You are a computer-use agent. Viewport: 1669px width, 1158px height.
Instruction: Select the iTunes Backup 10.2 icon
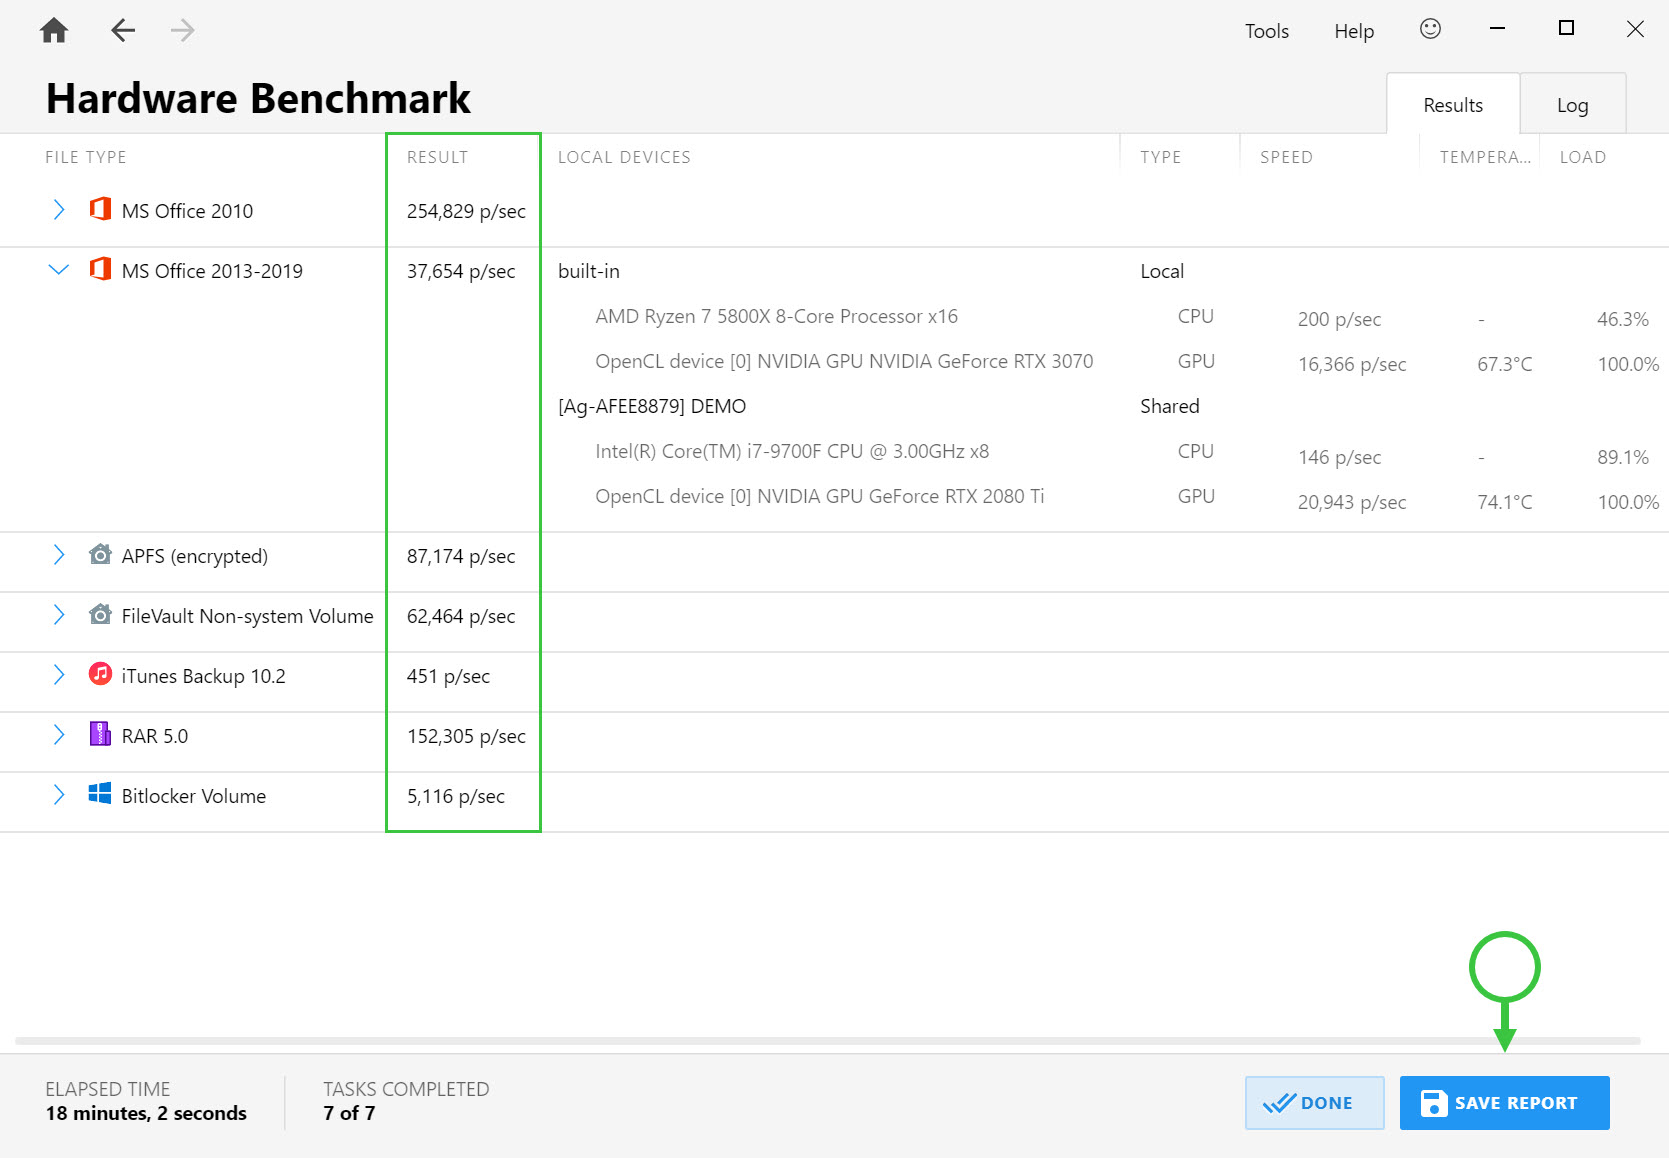(x=99, y=675)
